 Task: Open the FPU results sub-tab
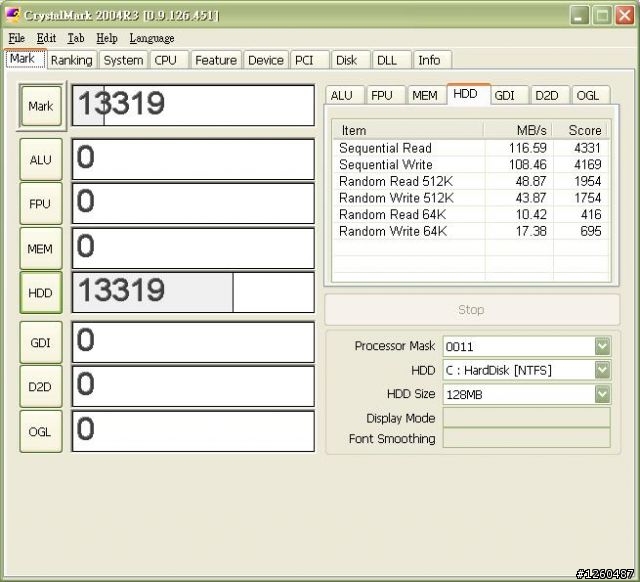[x=386, y=95]
